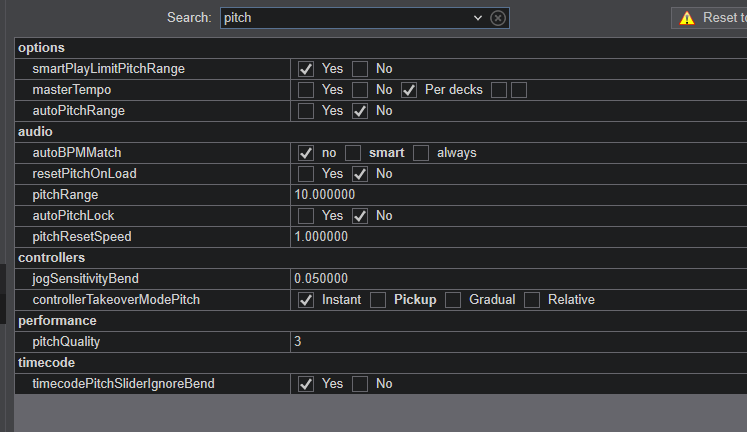Select Gradual takeover mode checkbox

(453, 300)
